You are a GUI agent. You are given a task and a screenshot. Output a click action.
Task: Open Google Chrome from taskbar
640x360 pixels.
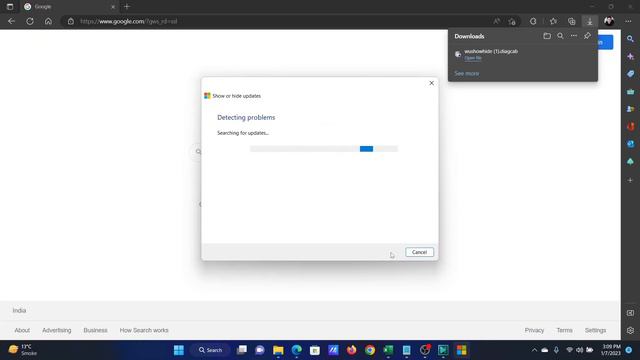[x=370, y=350]
